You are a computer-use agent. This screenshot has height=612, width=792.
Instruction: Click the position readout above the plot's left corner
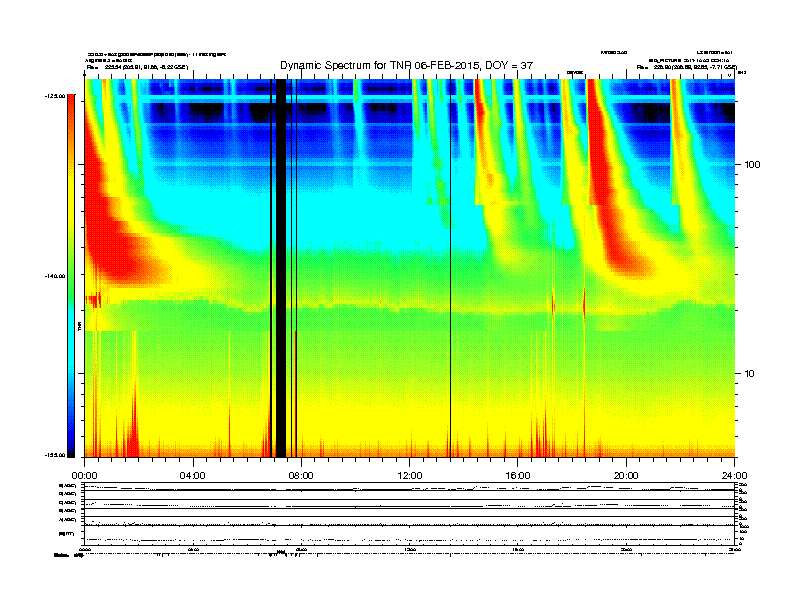point(137,67)
